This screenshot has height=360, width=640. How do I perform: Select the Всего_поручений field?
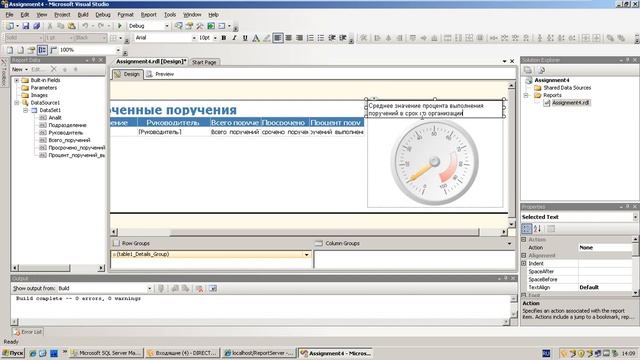pyautogui.click(x=69, y=140)
